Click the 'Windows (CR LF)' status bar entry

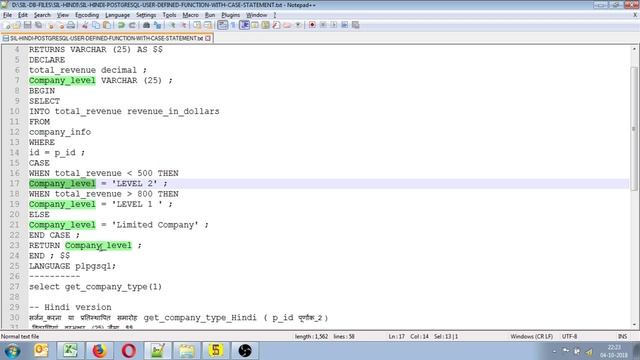tap(531, 336)
